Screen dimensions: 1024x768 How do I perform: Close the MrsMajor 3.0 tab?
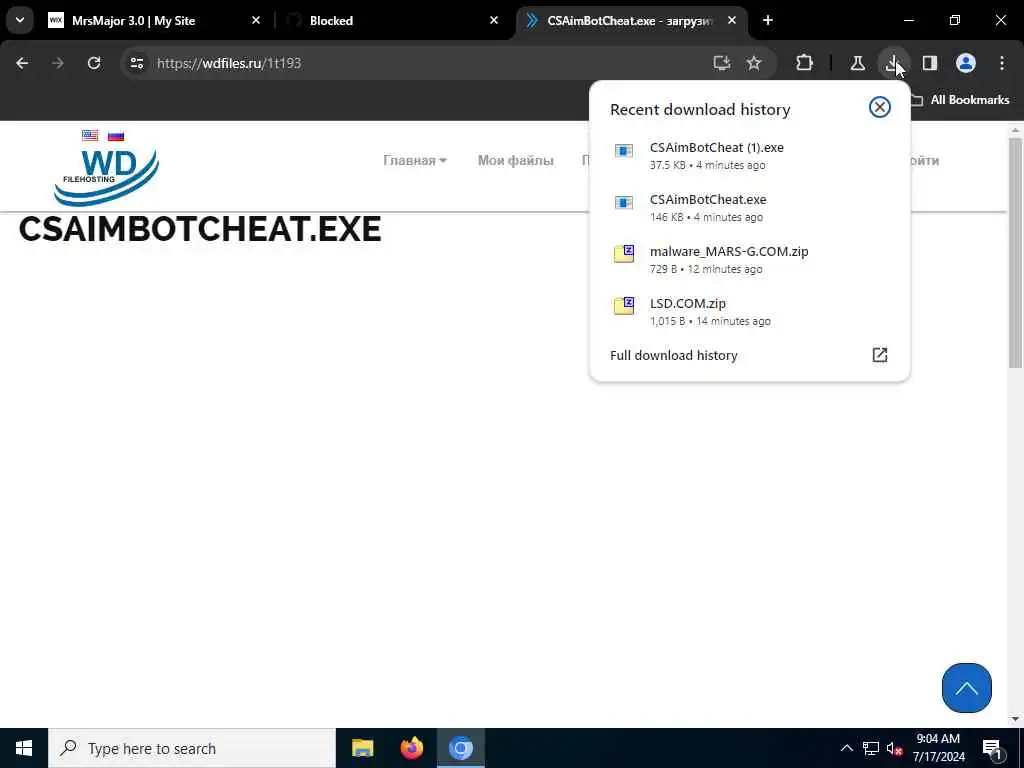point(256,20)
